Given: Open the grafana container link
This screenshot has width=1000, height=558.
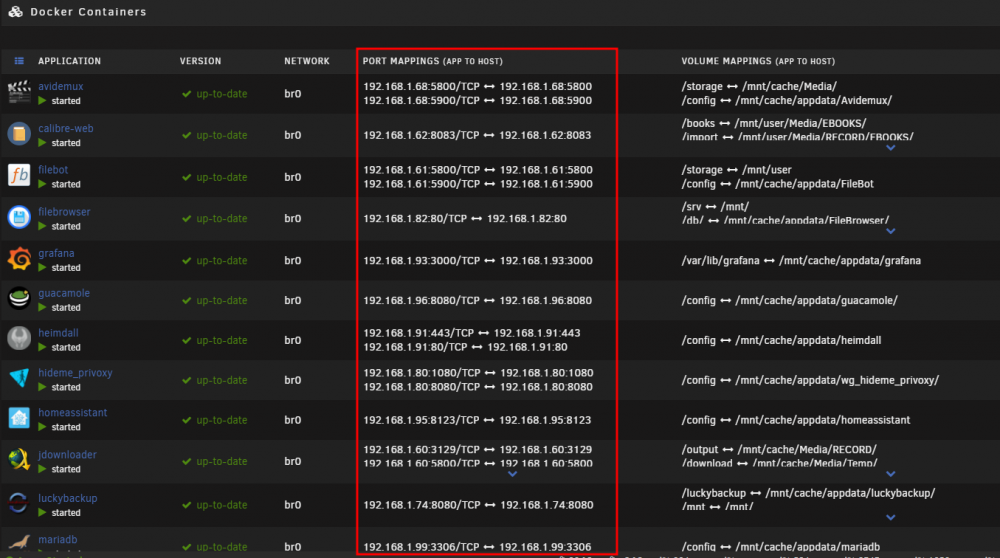Looking at the screenshot, I should tap(56, 253).
